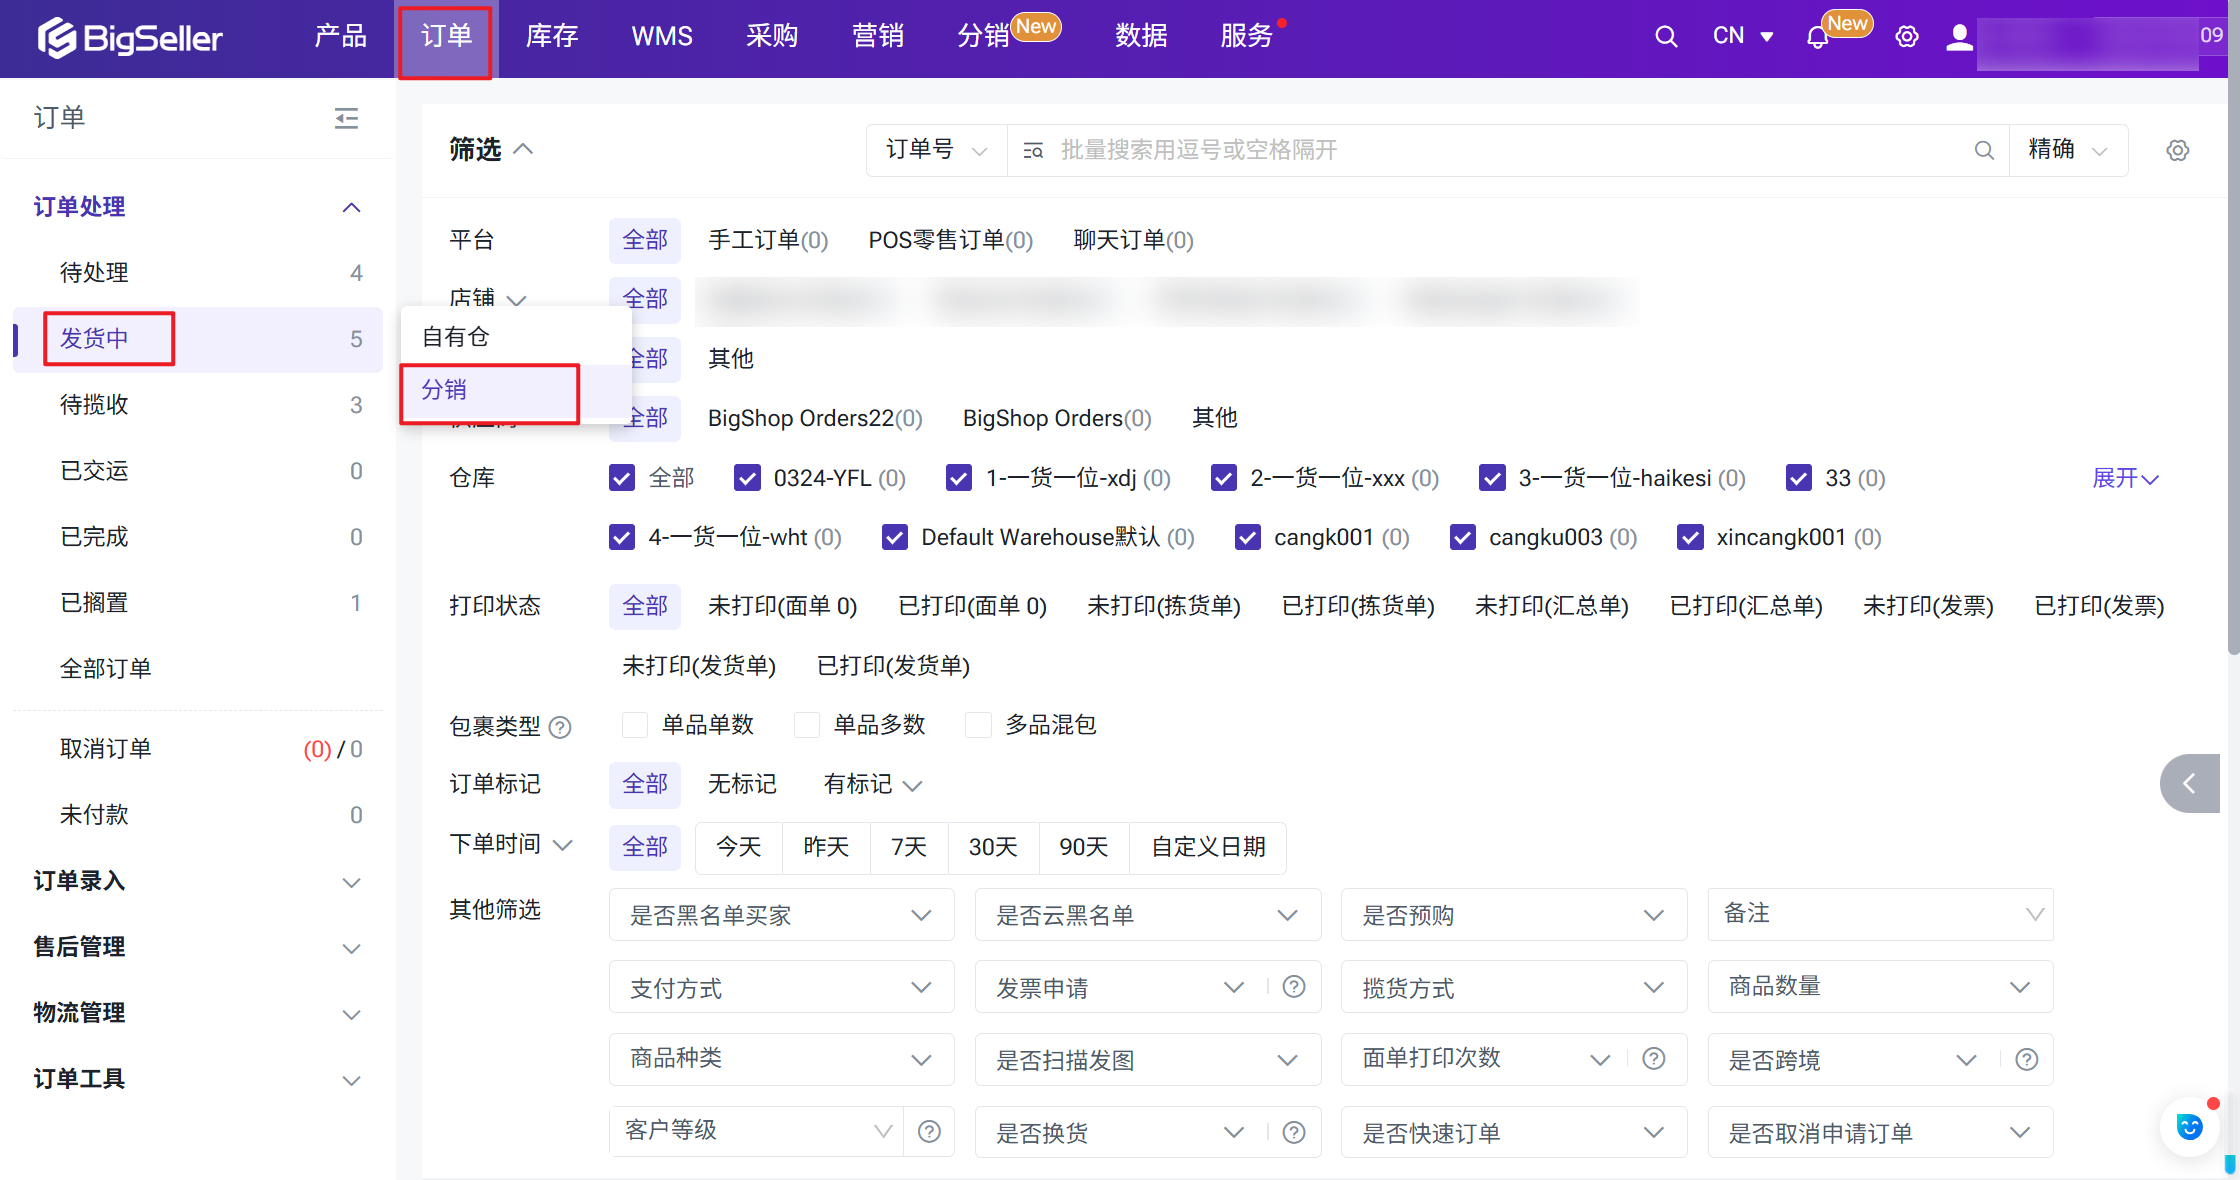Select 分销 in the popup menu
The width and height of the screenshot is (2240, 1180).
[445, 390]
